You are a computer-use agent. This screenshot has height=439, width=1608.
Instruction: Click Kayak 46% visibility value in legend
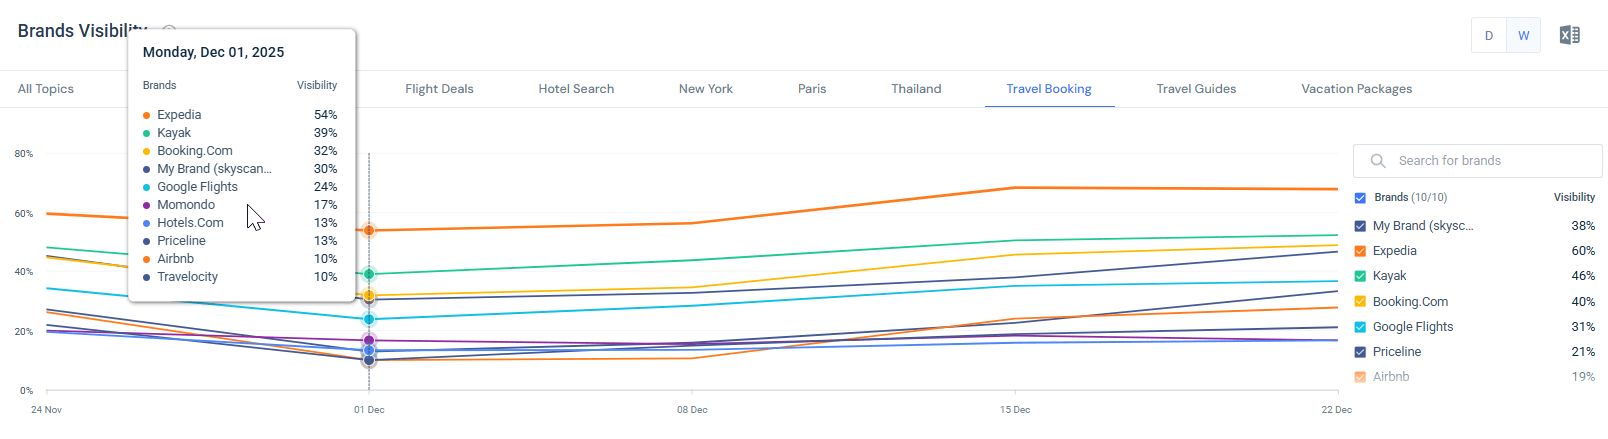tap(1583, 276)
